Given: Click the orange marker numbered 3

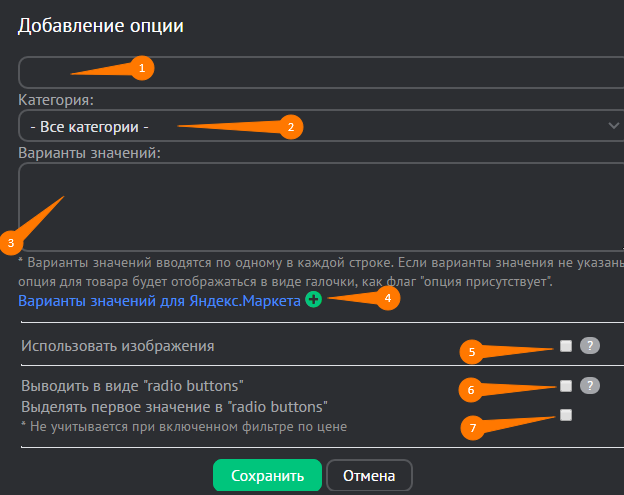Looking at the screenshot, I should tap(11, 242).
